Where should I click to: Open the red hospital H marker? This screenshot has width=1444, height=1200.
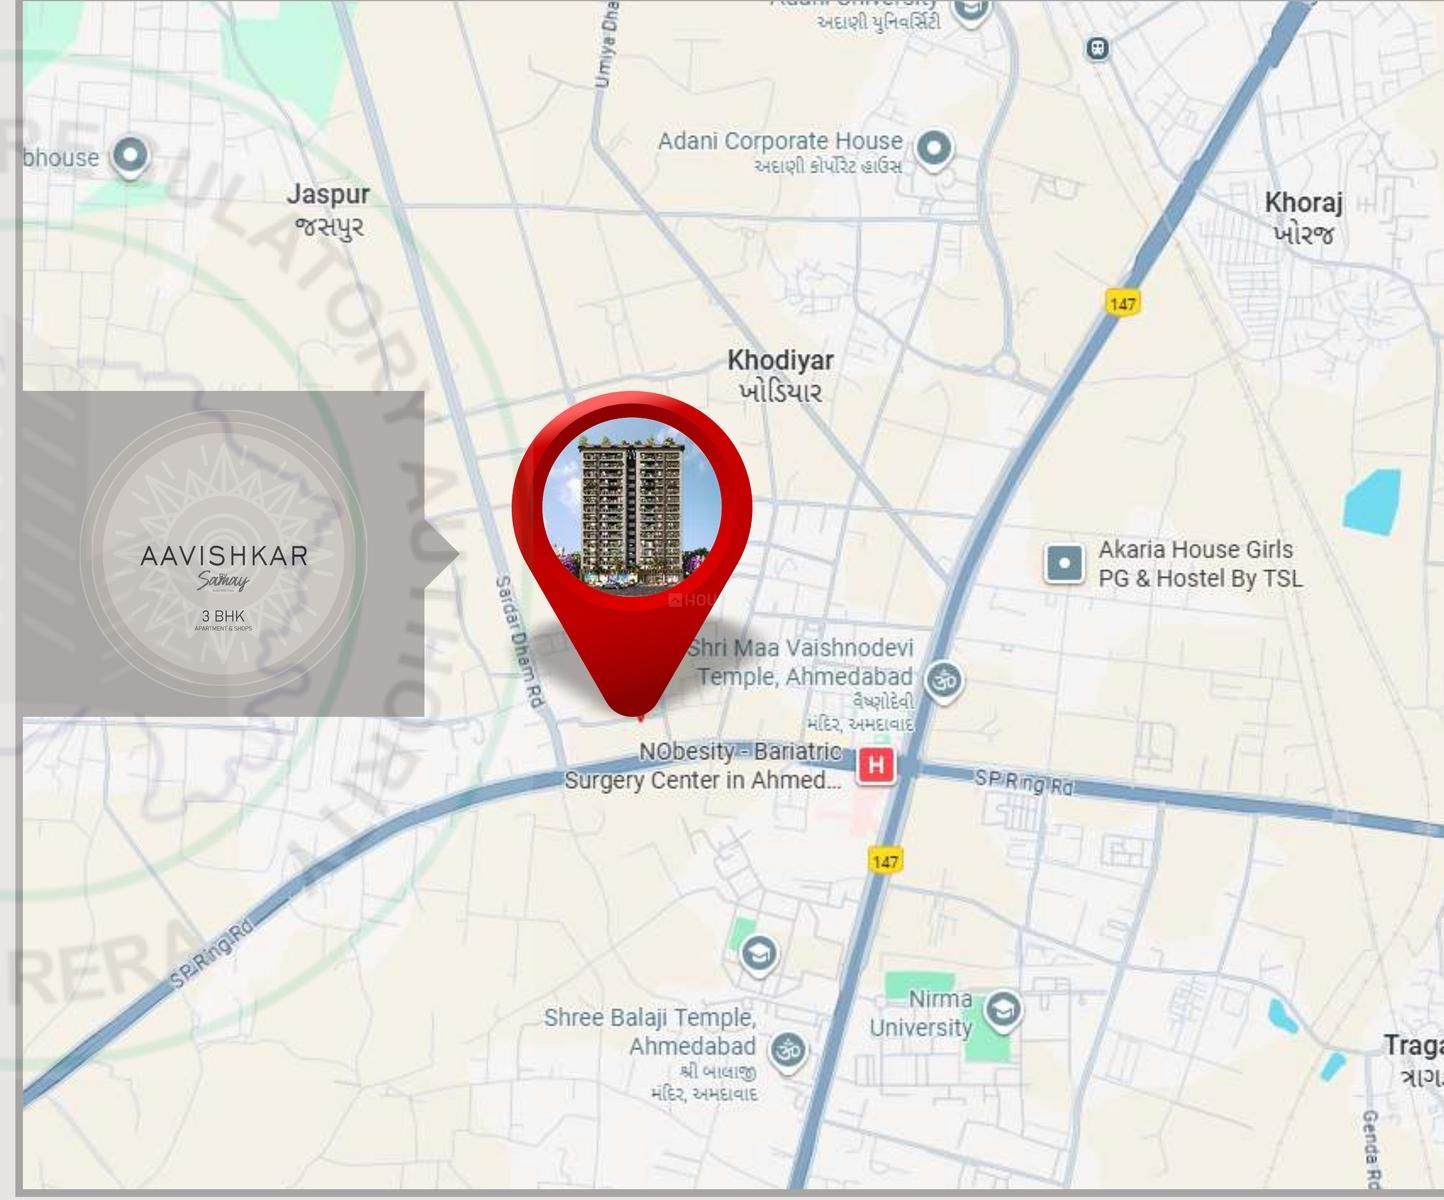click(x=876, y=765)
